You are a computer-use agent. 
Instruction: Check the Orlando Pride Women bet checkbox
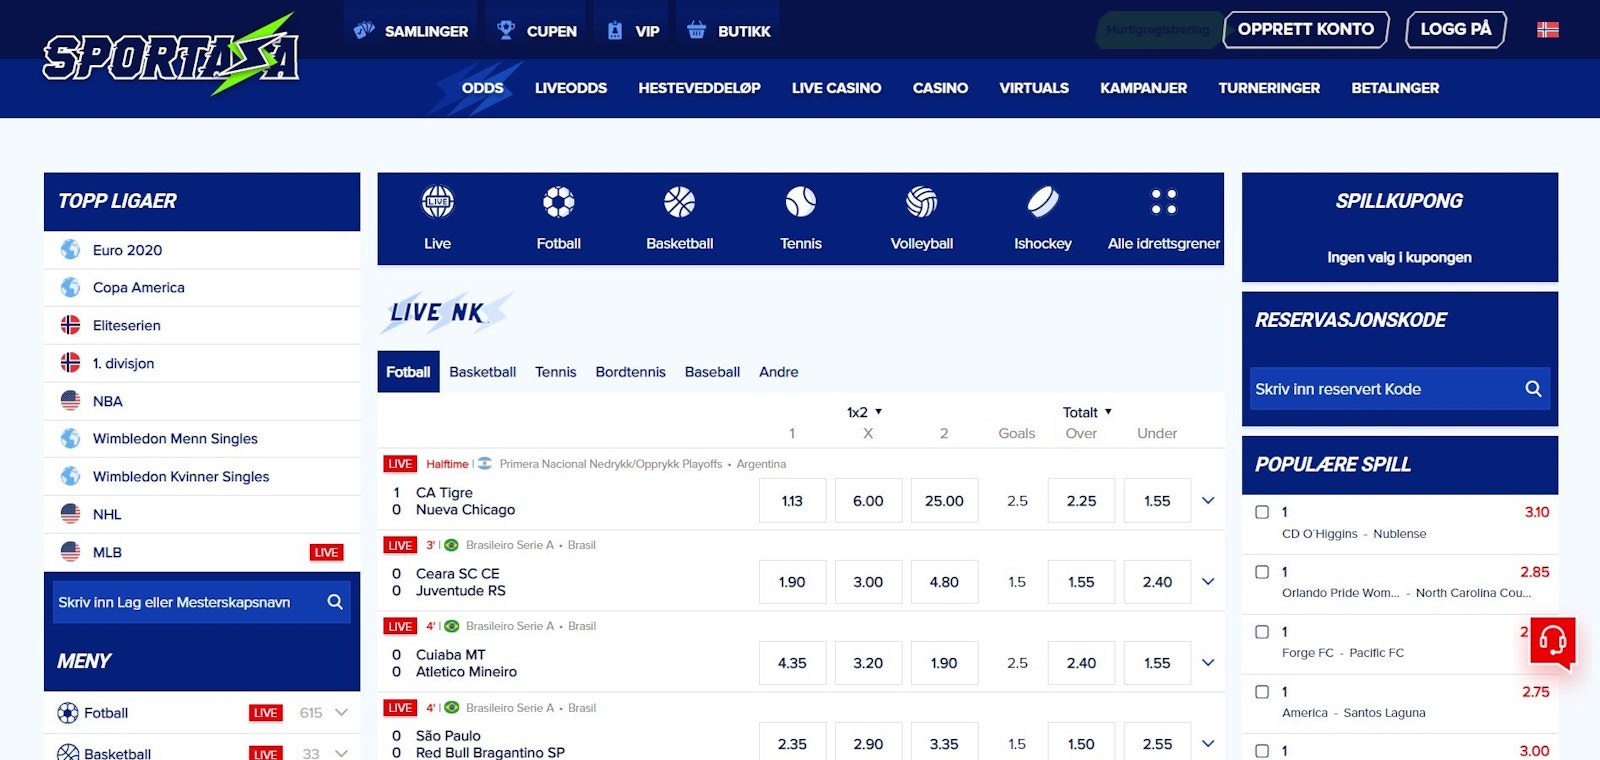[1262, 572]
